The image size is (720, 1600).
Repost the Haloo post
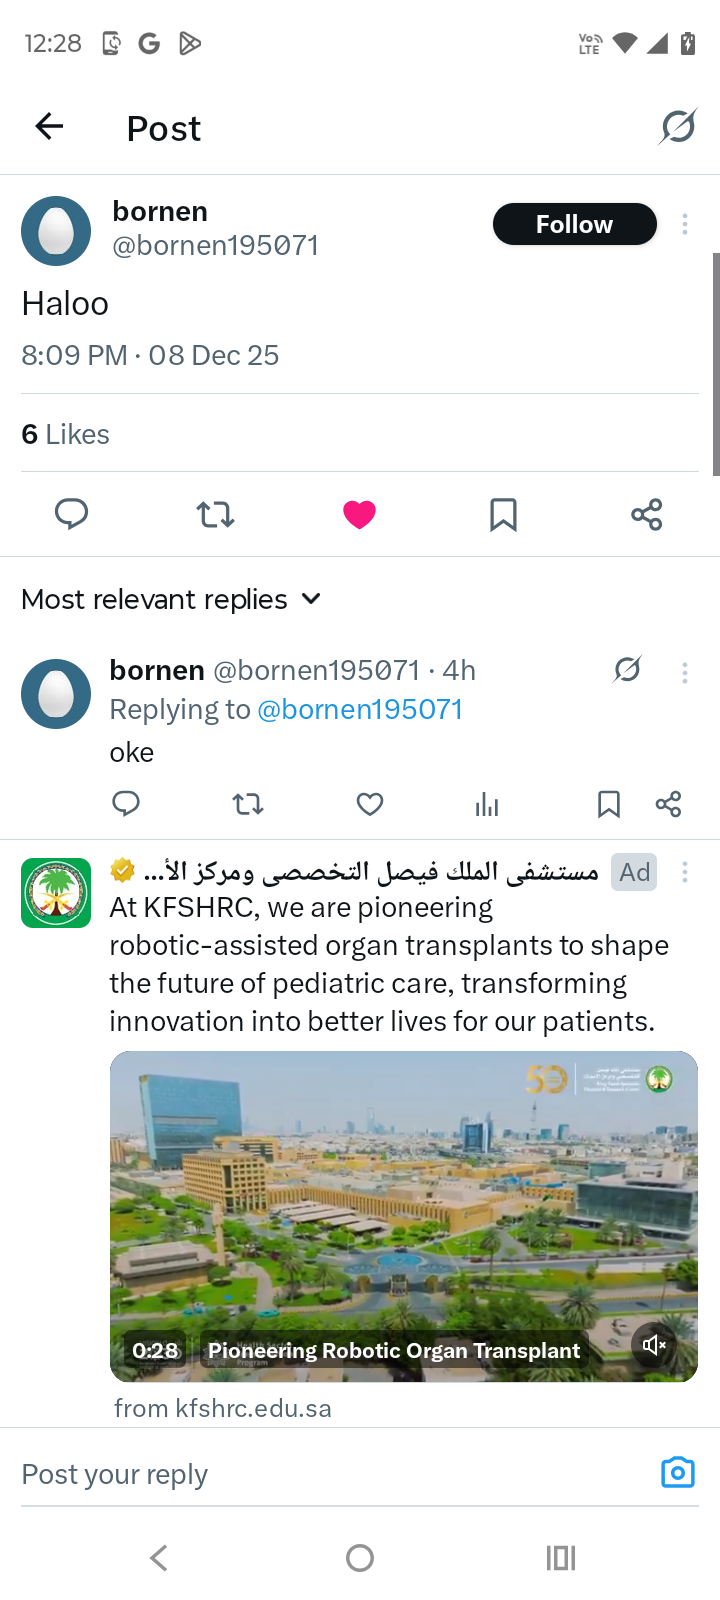pyautogui.click(x=215, y=514)
